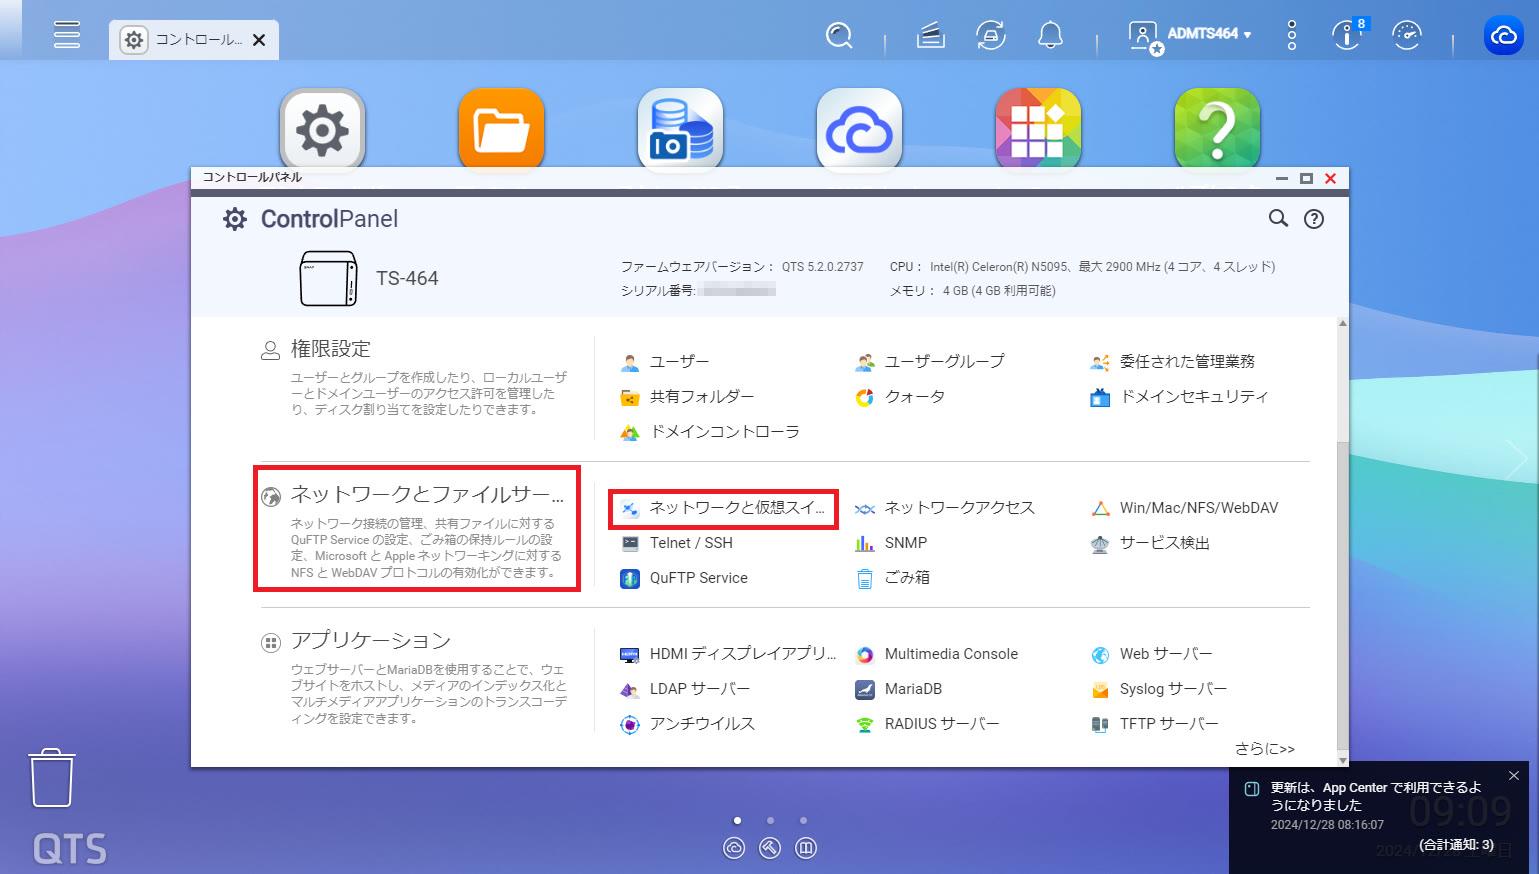Open ユーザーグループ settings
This screenshot has width=1539, height=874.
click(x=930, y=362)
